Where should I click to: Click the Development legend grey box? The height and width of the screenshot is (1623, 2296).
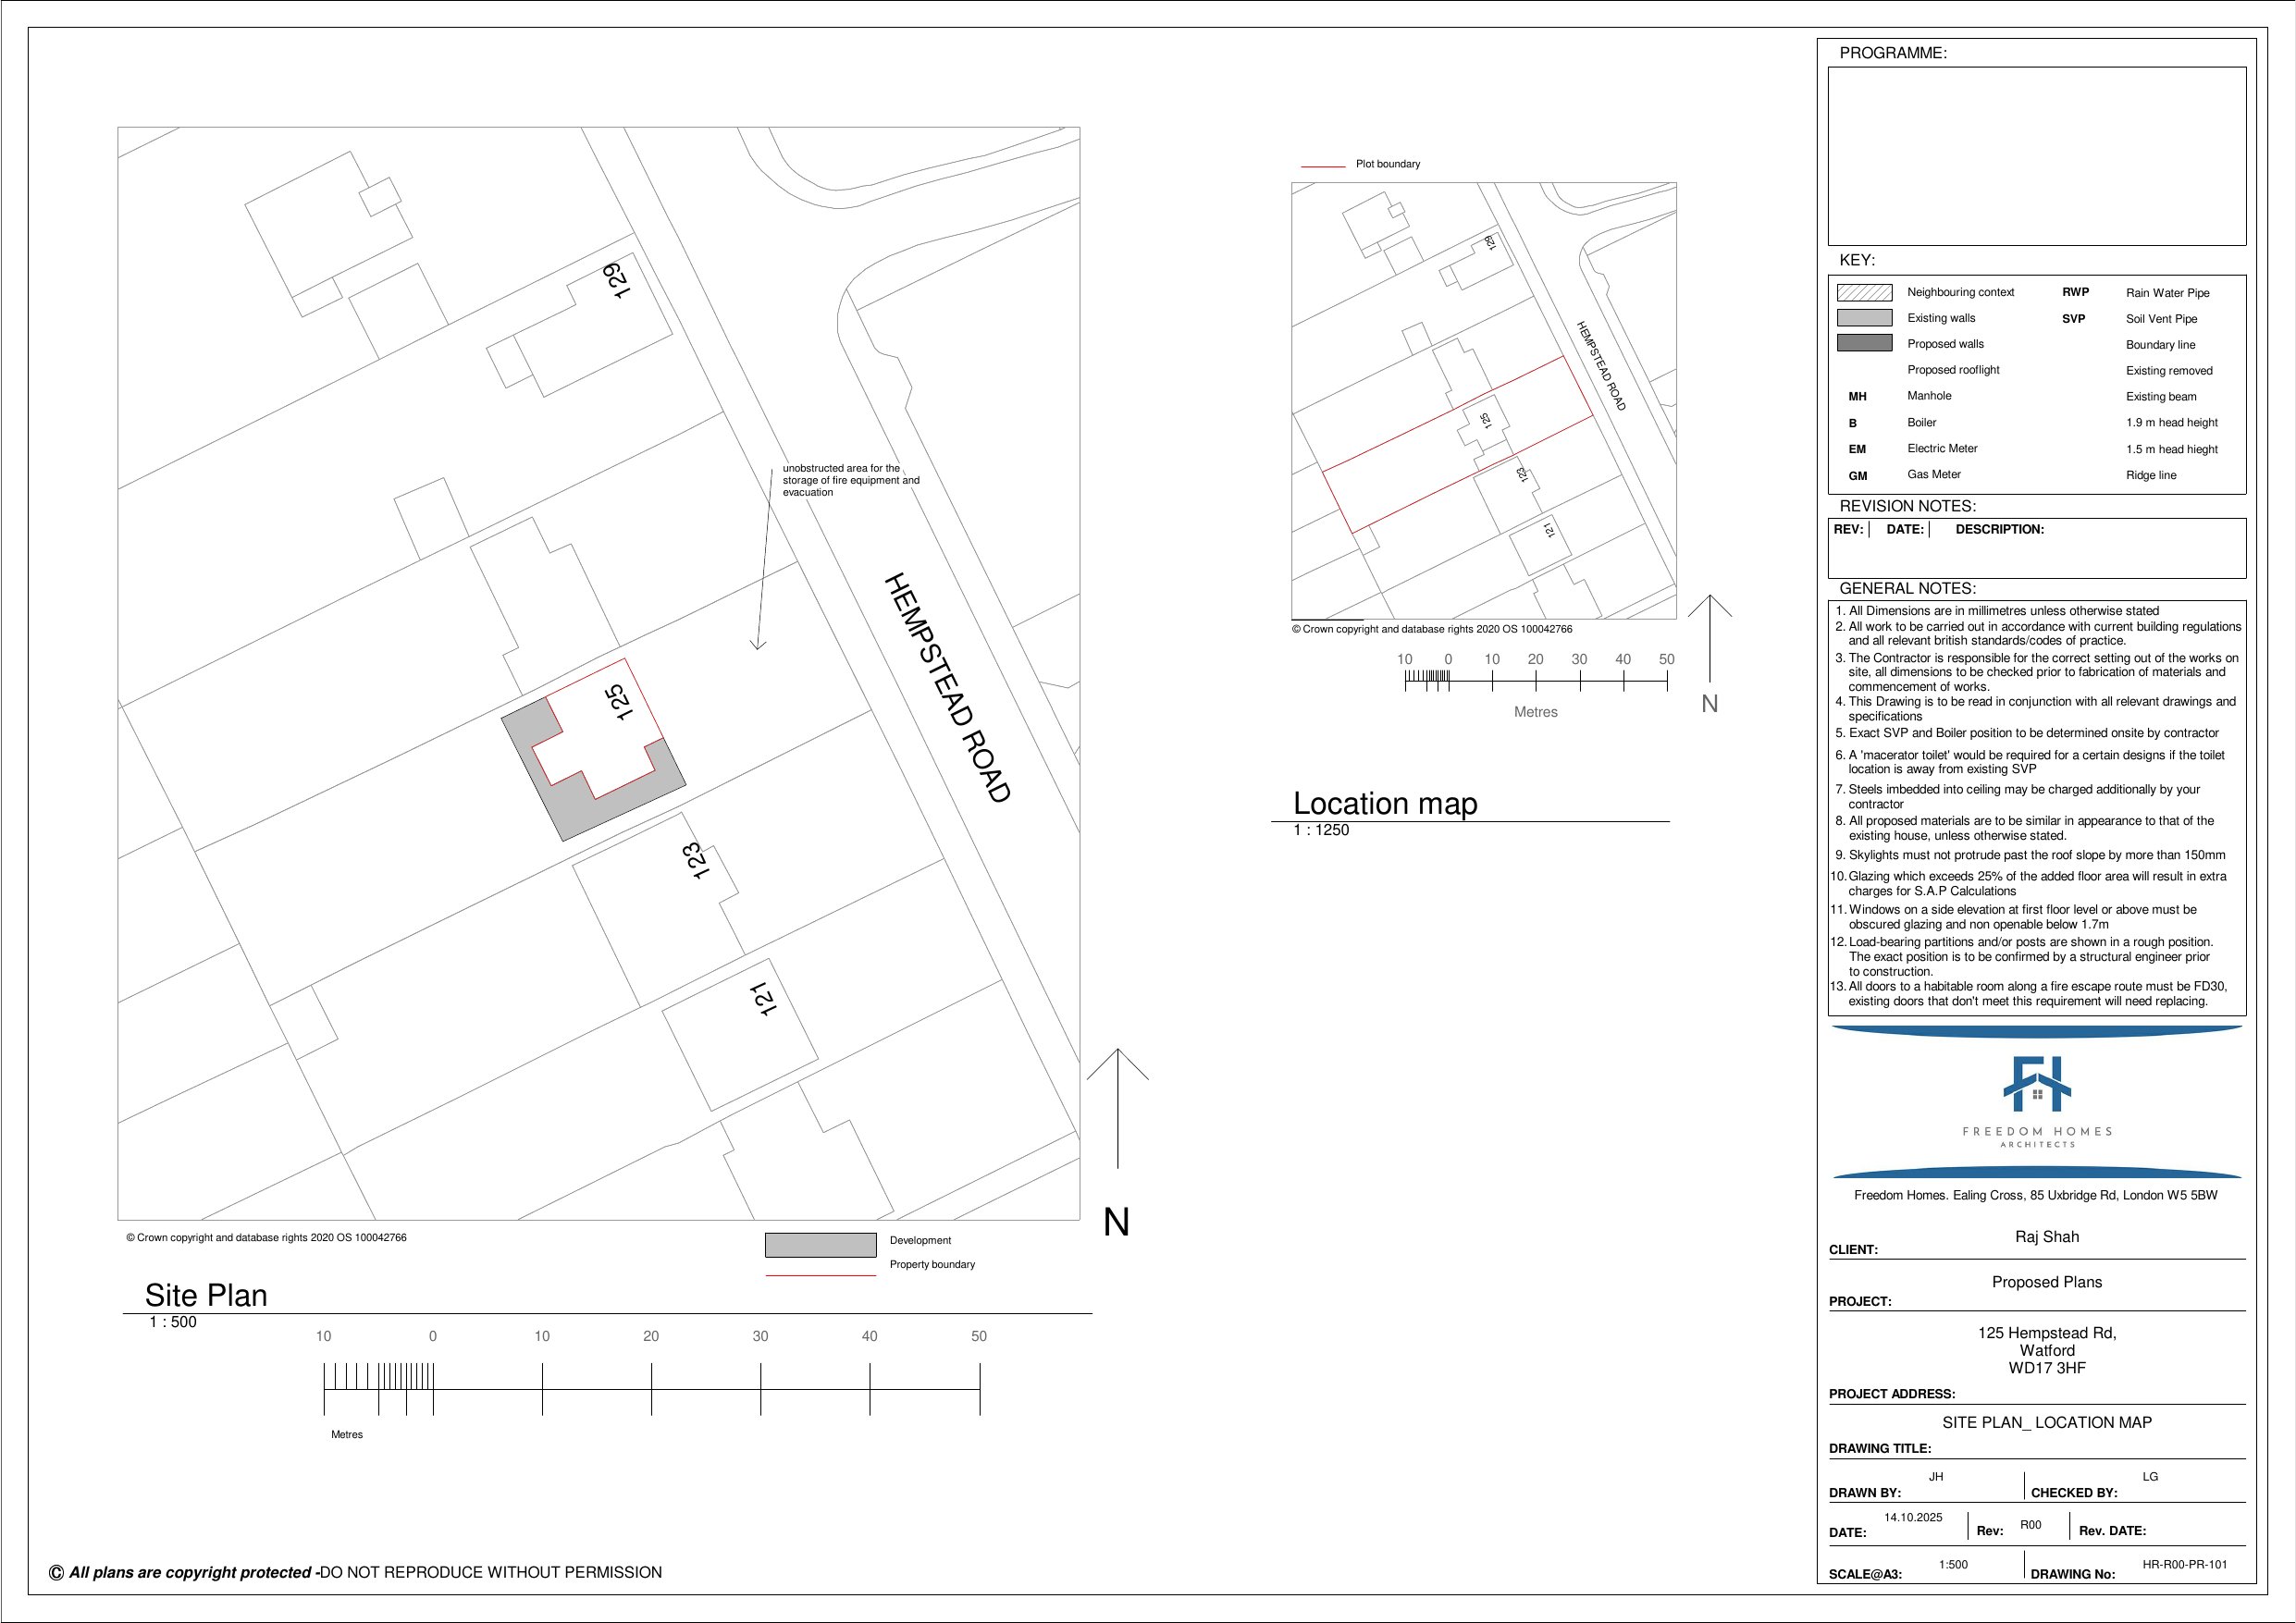coord(820,1244)
